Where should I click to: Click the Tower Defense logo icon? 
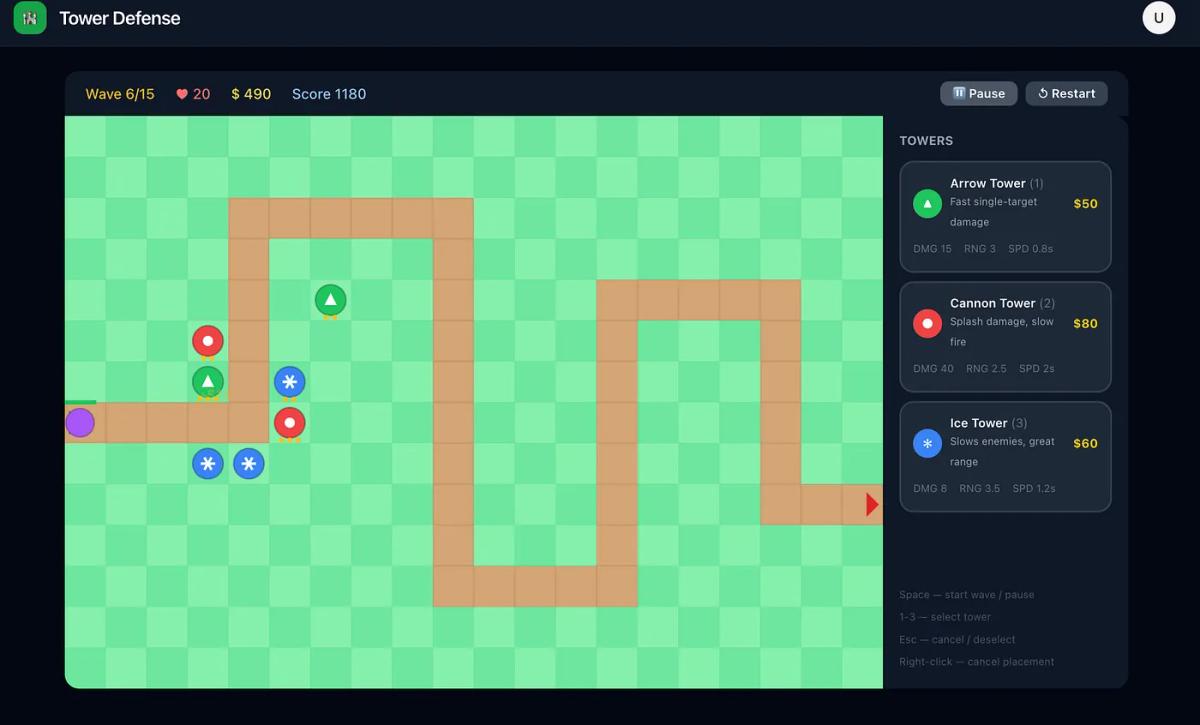(29, 17)
